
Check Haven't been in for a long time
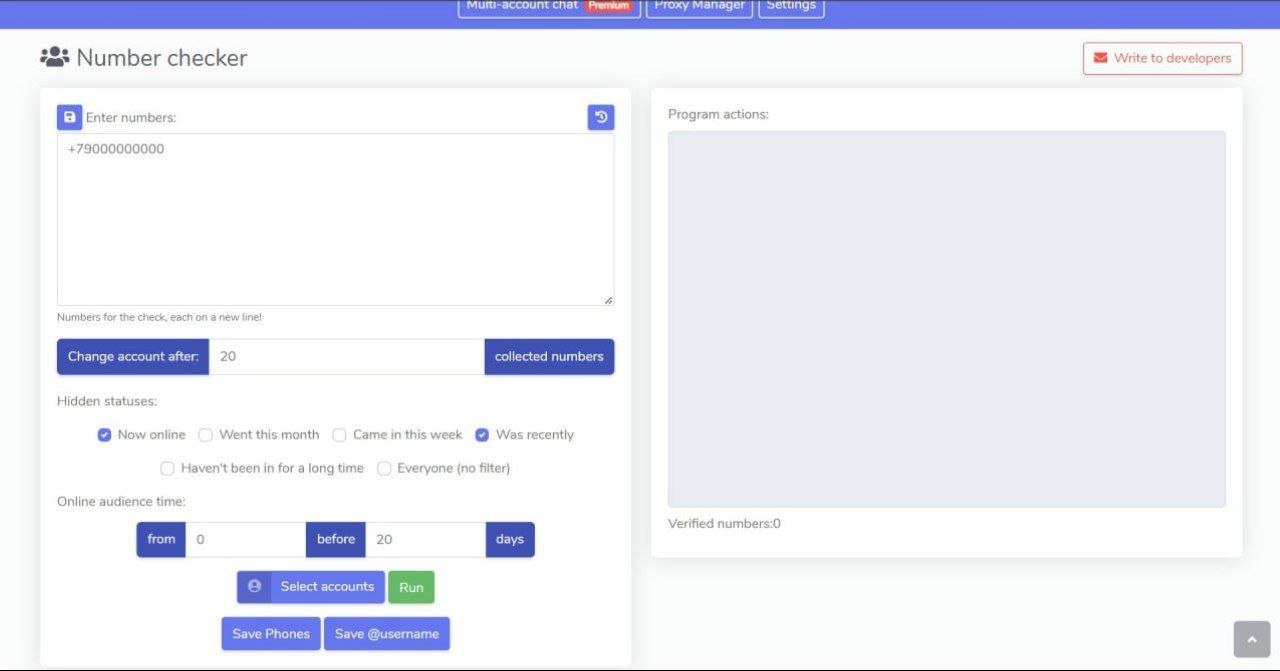tap(168, 468)
